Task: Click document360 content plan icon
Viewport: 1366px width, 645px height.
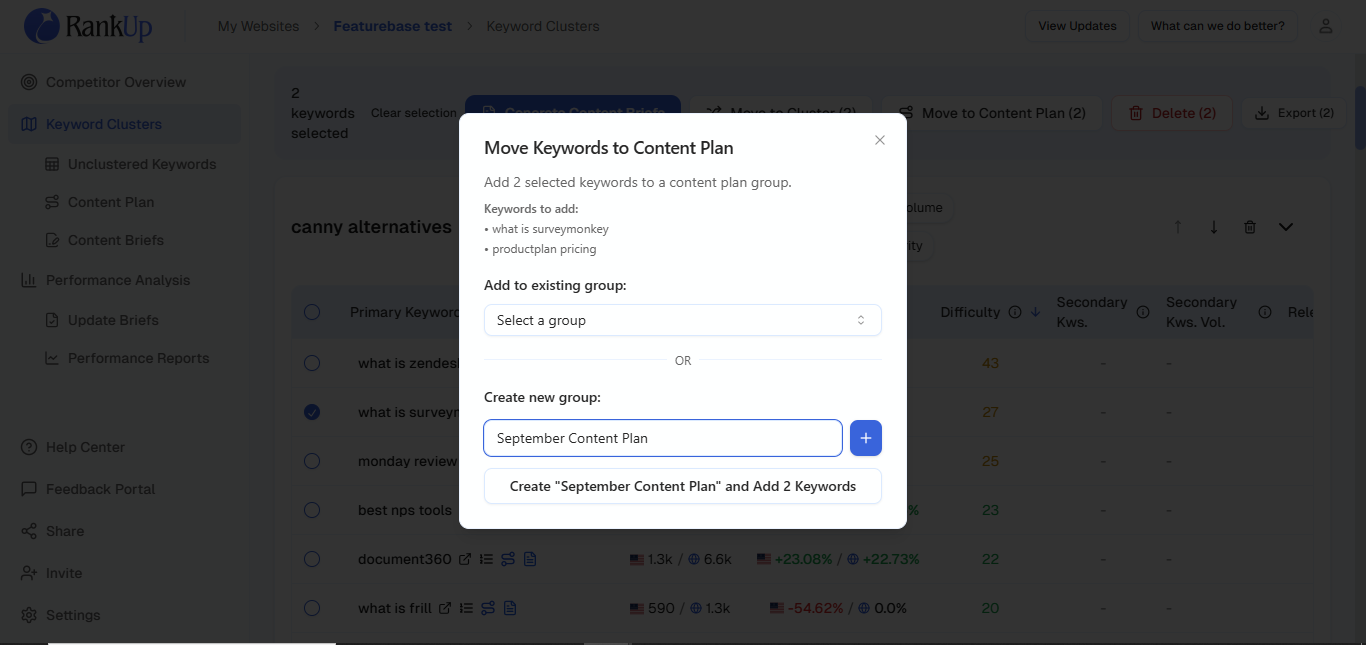Action: tap(508, 559)
